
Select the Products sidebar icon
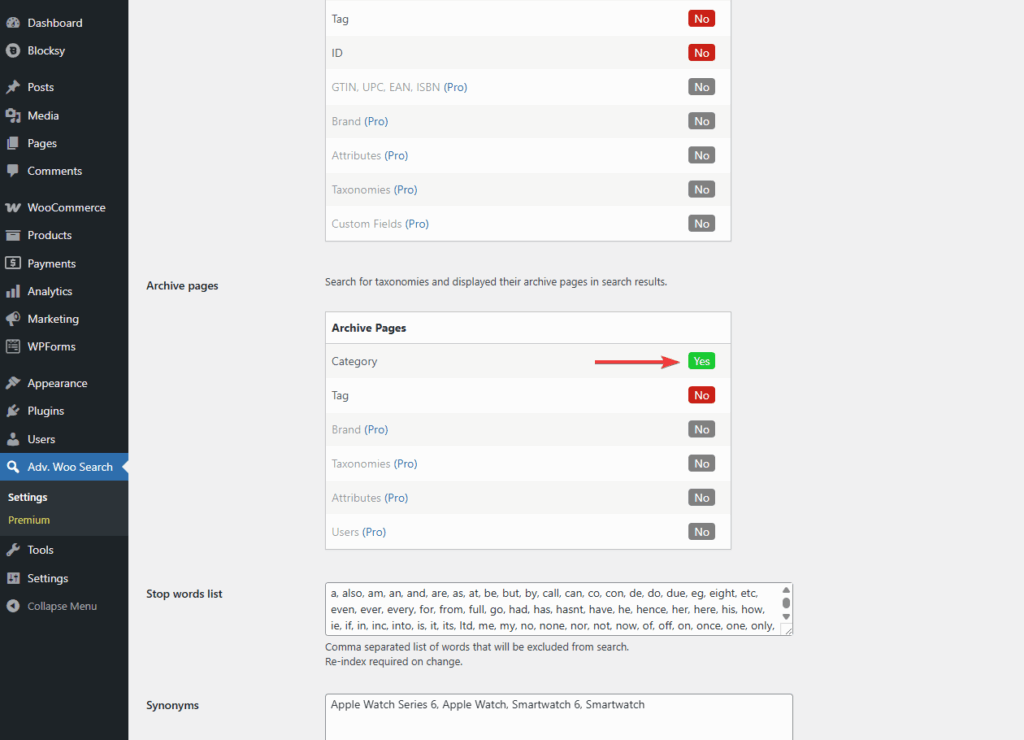point(48,235)
